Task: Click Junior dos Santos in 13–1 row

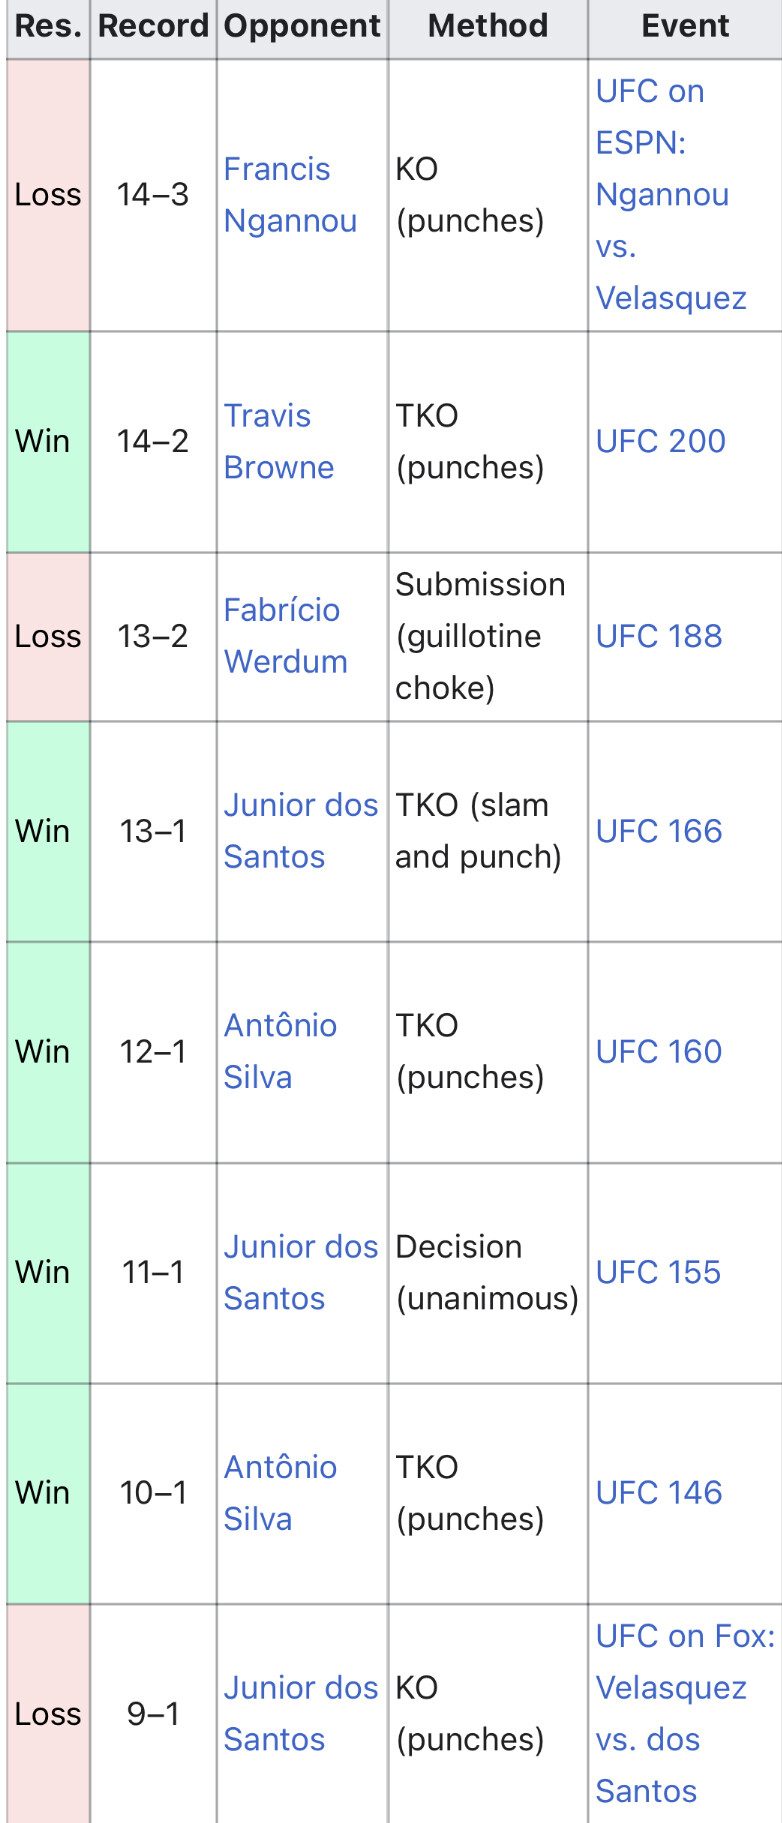Action: click(300, 831)
